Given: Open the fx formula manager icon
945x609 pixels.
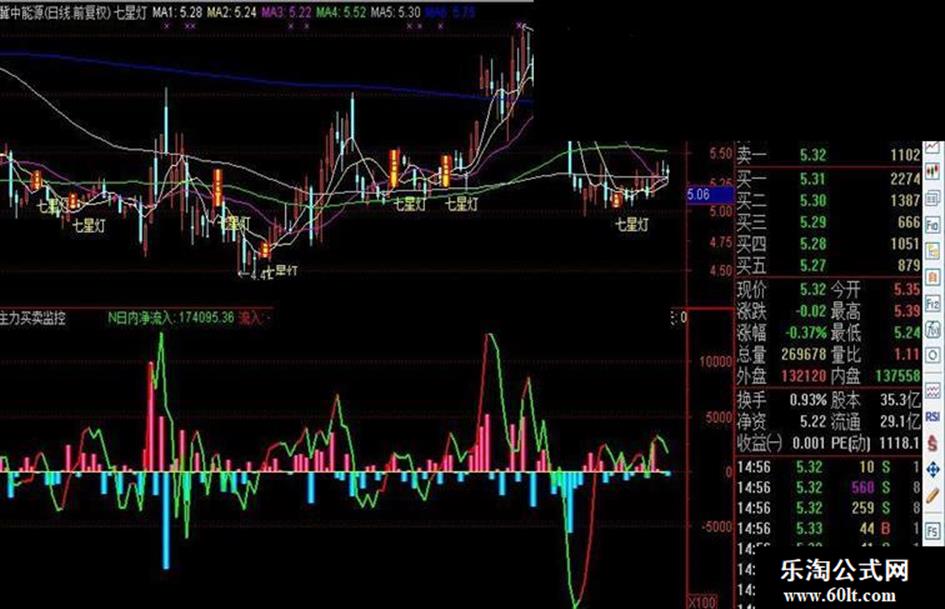Looking at the screenshot, I should click(x=932, y=329).
